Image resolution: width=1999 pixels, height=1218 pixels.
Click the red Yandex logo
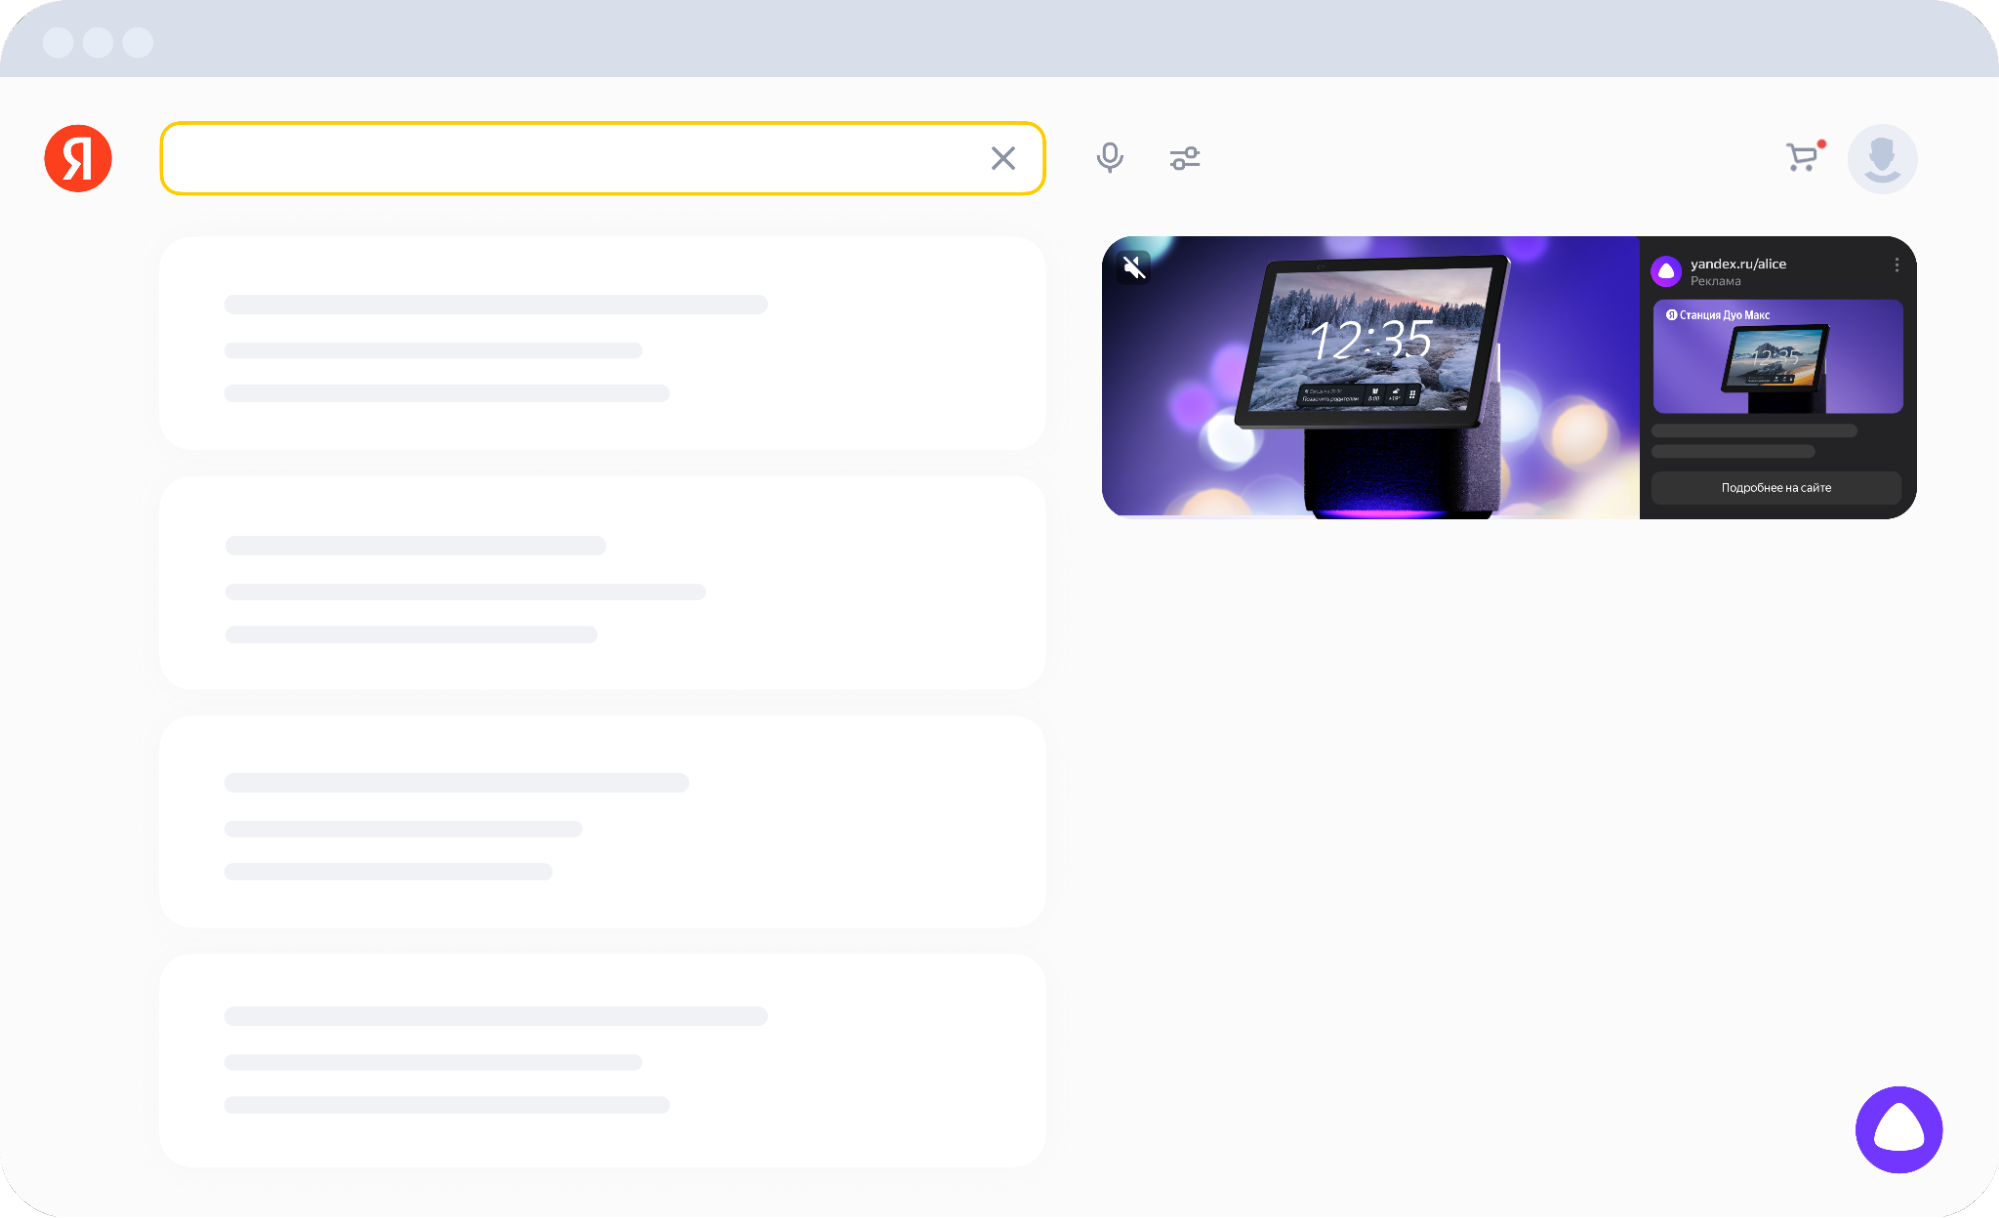tap(78, 158)
